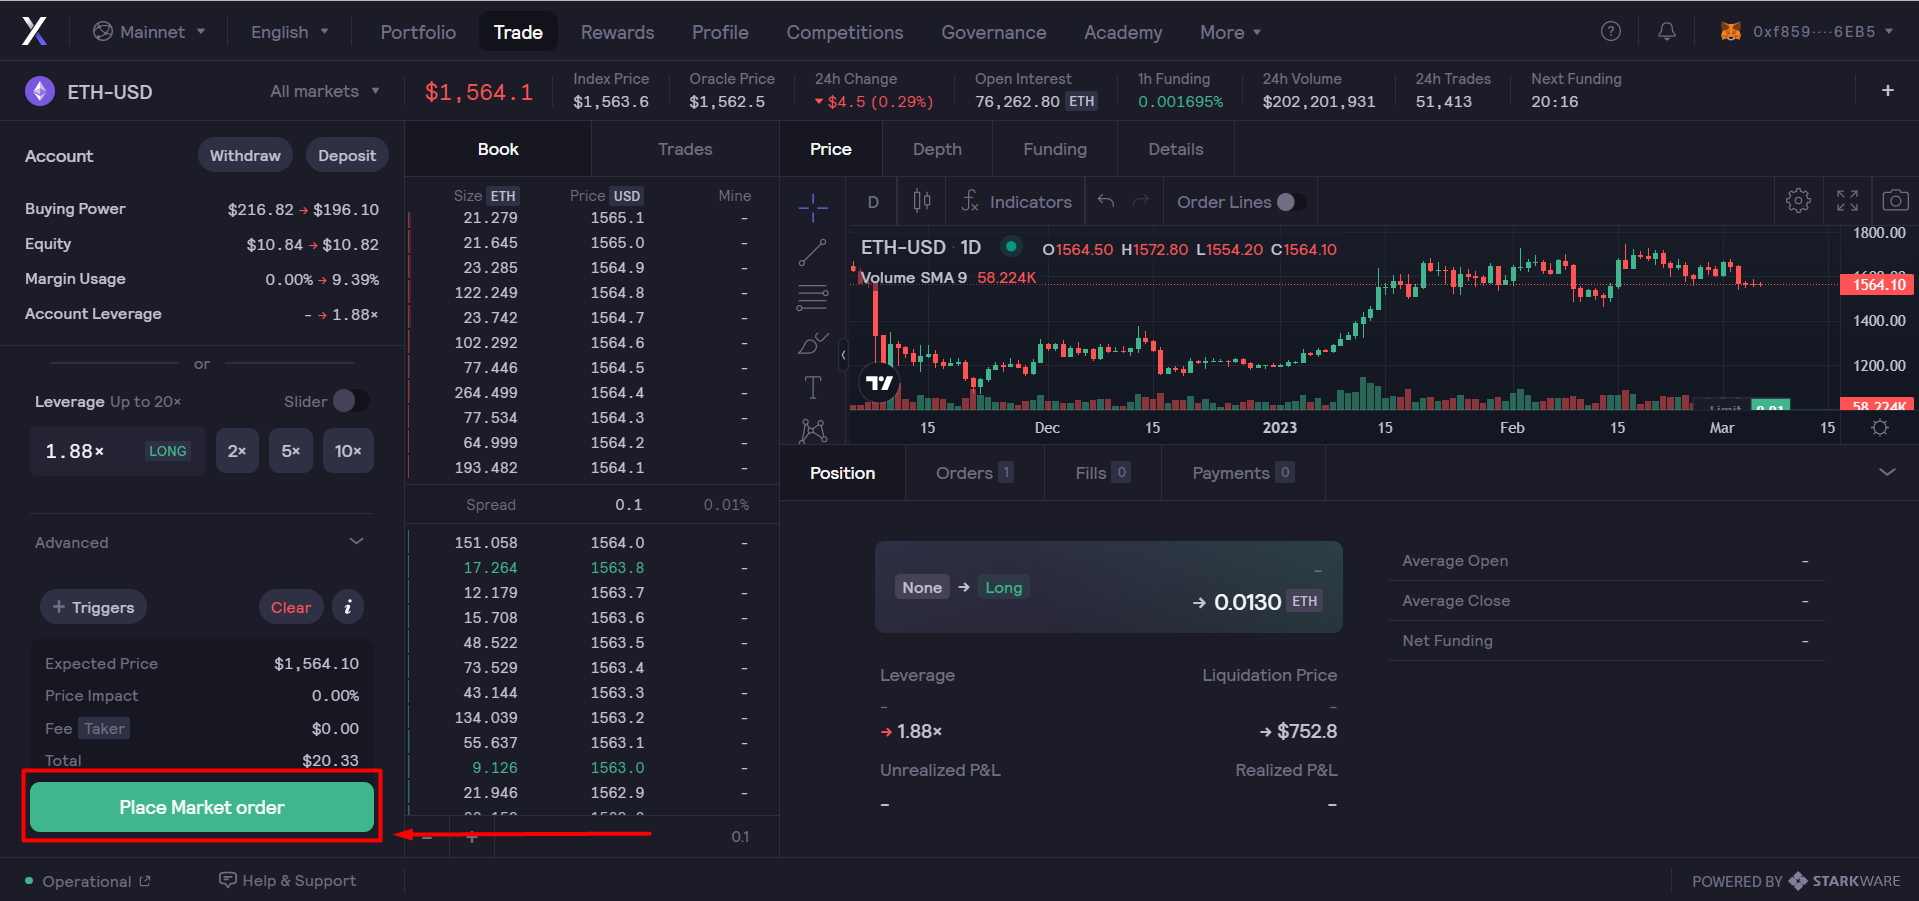This screenshot has height=901, width=1919.
Task: Toggle the leverage Slider switch
Action: point(350,401)
